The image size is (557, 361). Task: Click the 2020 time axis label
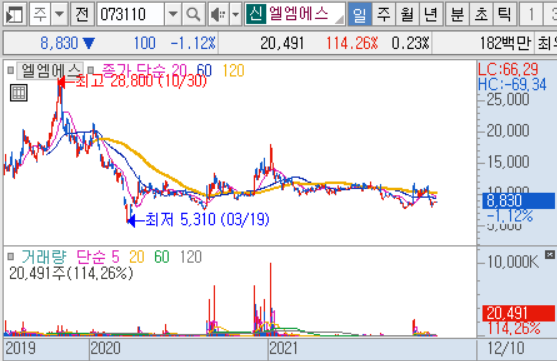[x=105, y=349]
